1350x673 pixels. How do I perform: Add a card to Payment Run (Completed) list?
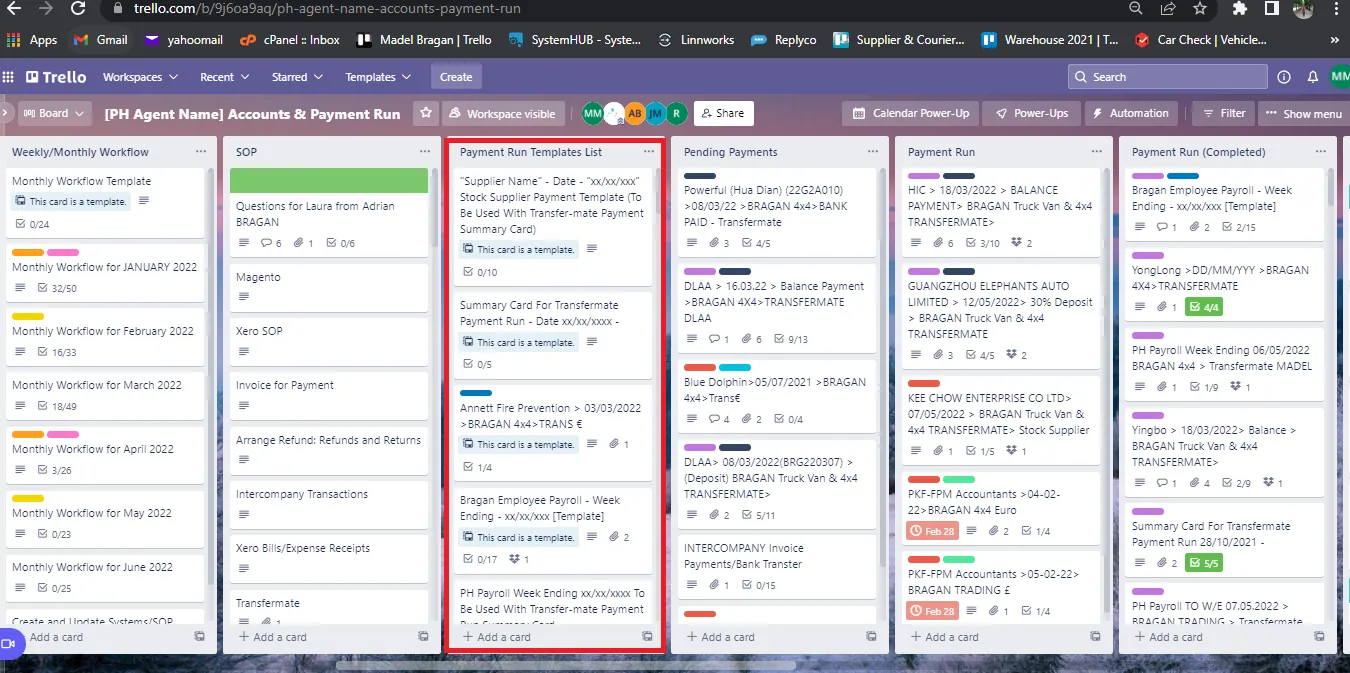1169,637
